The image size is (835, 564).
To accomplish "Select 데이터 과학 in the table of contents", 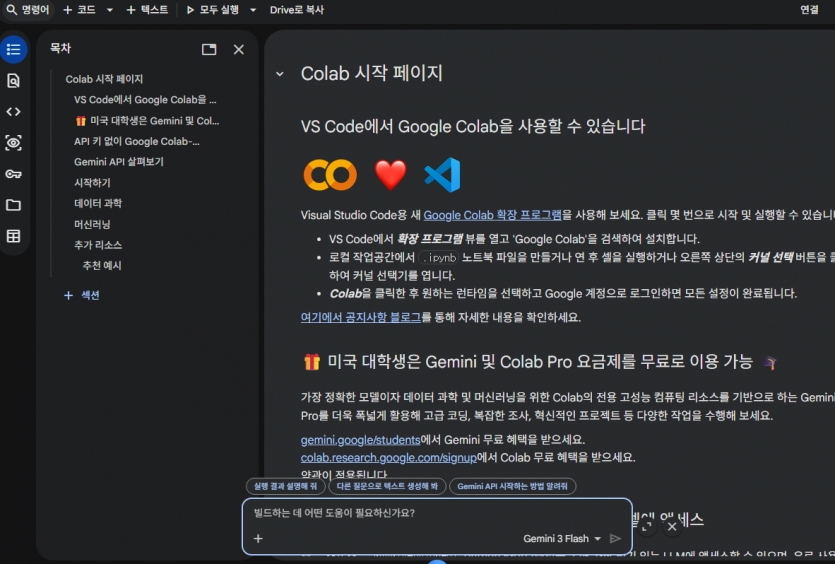I will click(98, 203).
